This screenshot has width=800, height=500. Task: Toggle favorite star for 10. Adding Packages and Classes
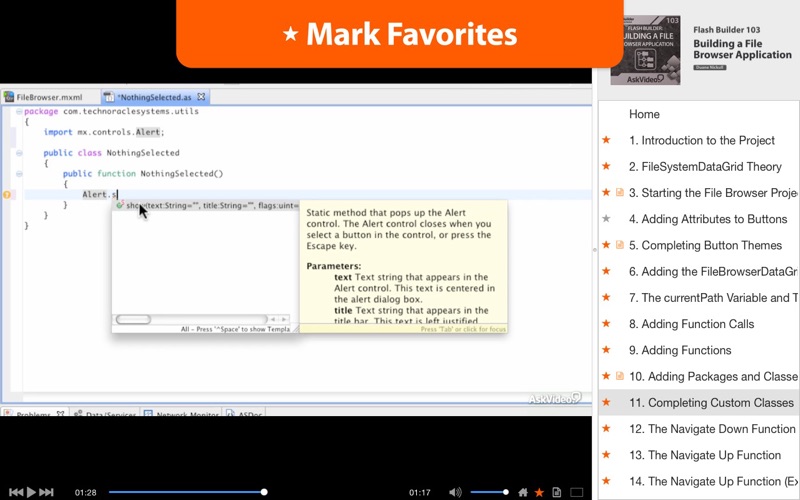(606, 376)
